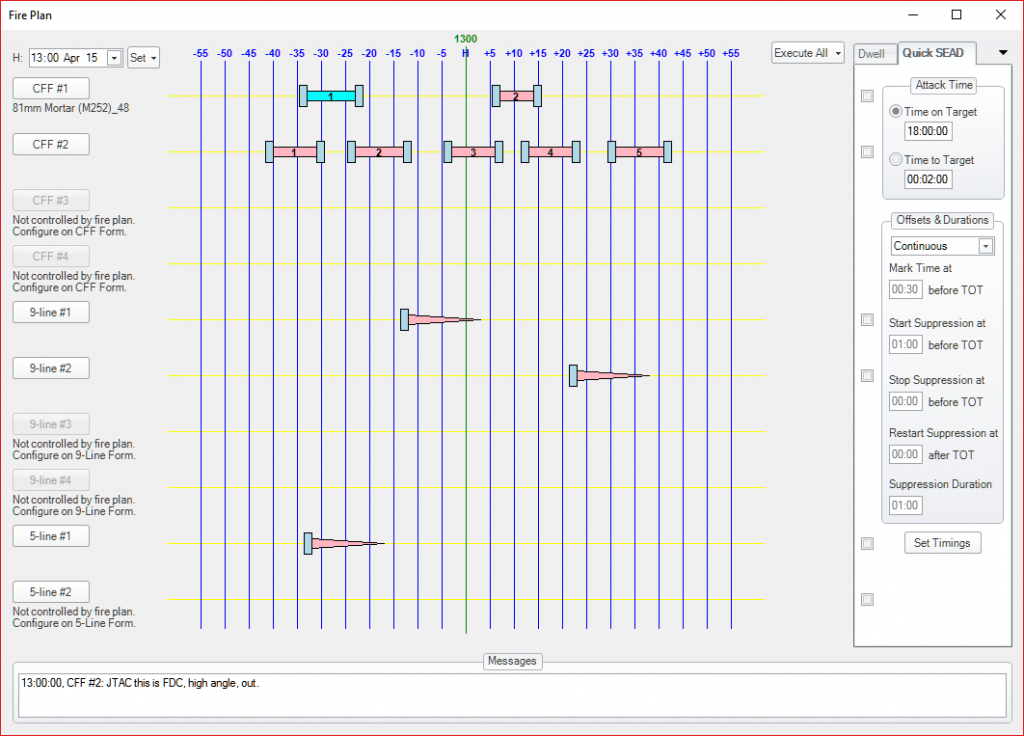Choose the Time to Target radio option

(x=896, y=160)
